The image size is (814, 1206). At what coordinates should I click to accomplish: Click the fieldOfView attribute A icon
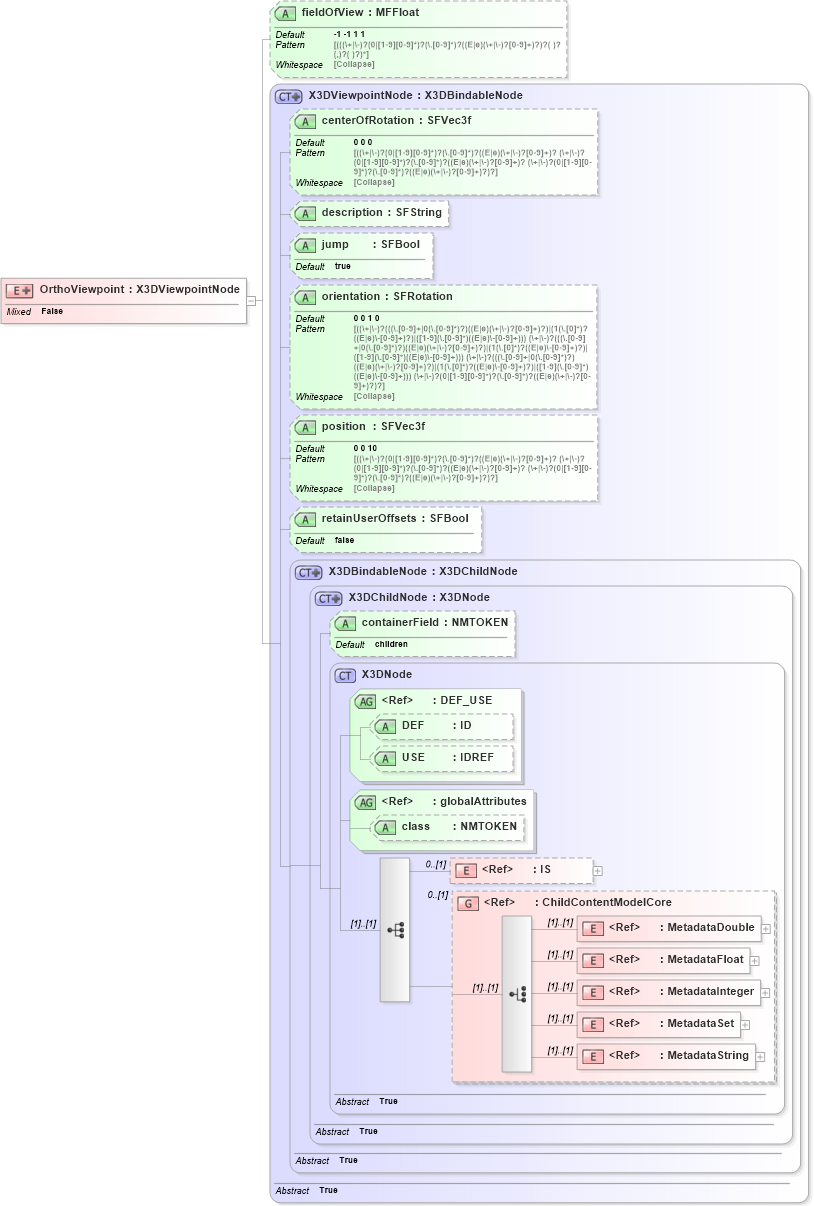pyautogui.click(x=286, y=14)
